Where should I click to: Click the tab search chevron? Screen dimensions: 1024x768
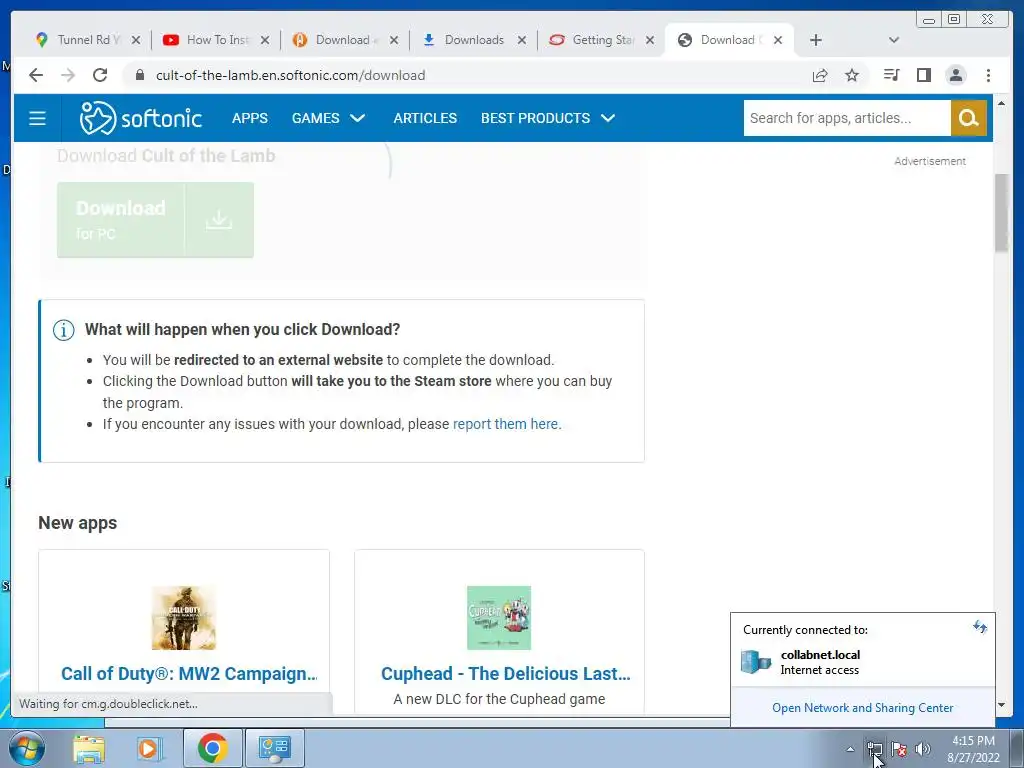tap(894, 40)
